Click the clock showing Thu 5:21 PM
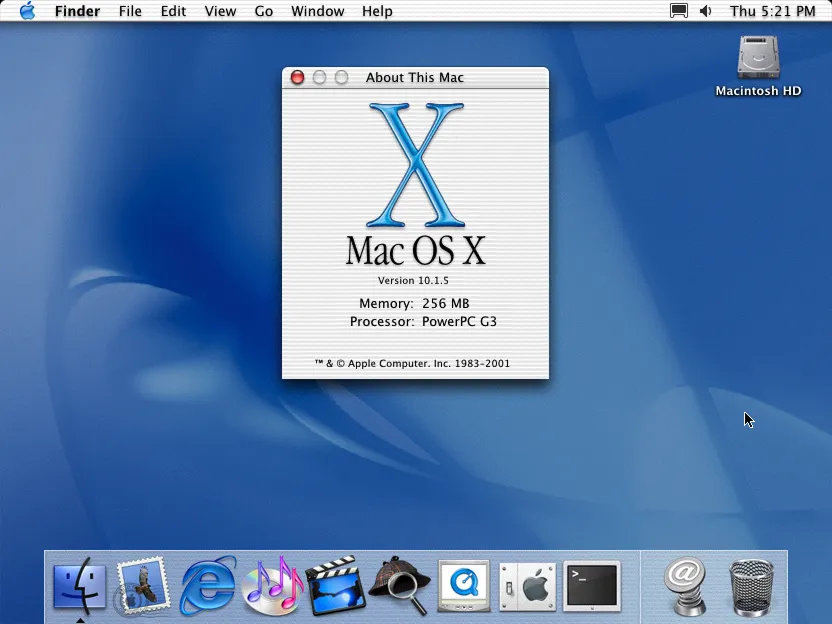 pyautogui.click(x=774, y=11)
